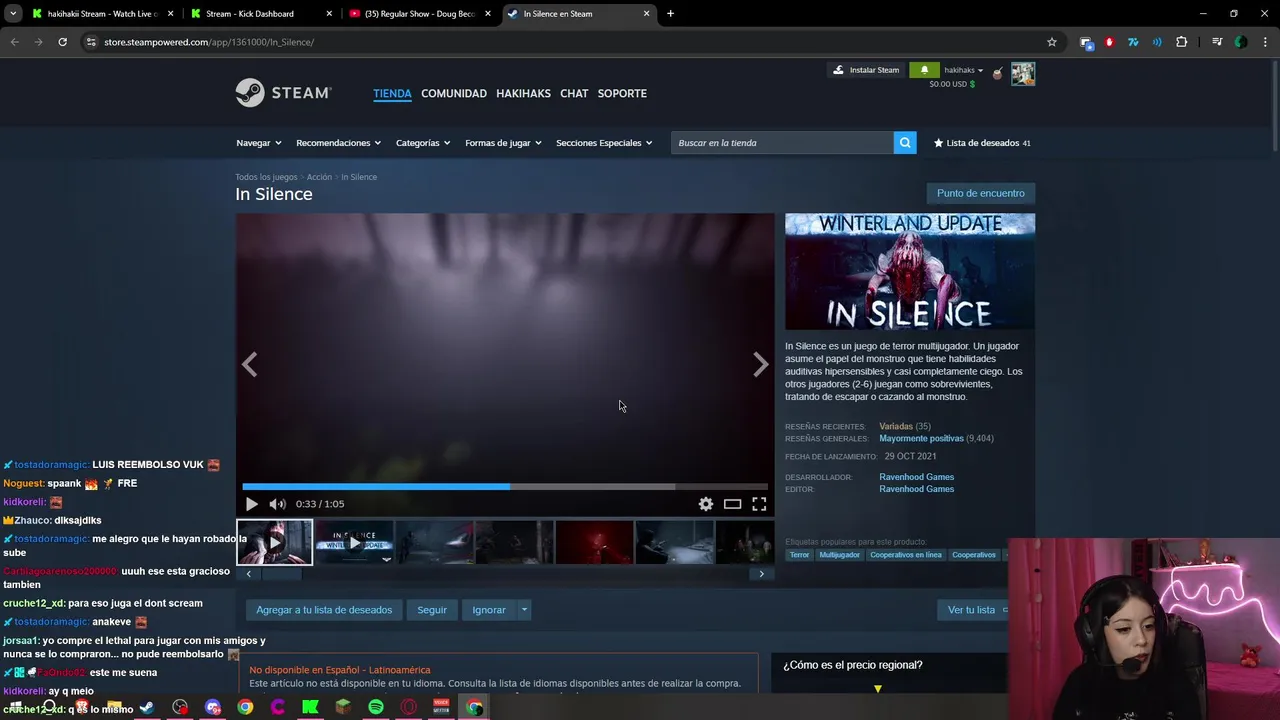Click Todos los juegos breadcrumb
This screenshot has width=1280, height=720.
point(266,177)
